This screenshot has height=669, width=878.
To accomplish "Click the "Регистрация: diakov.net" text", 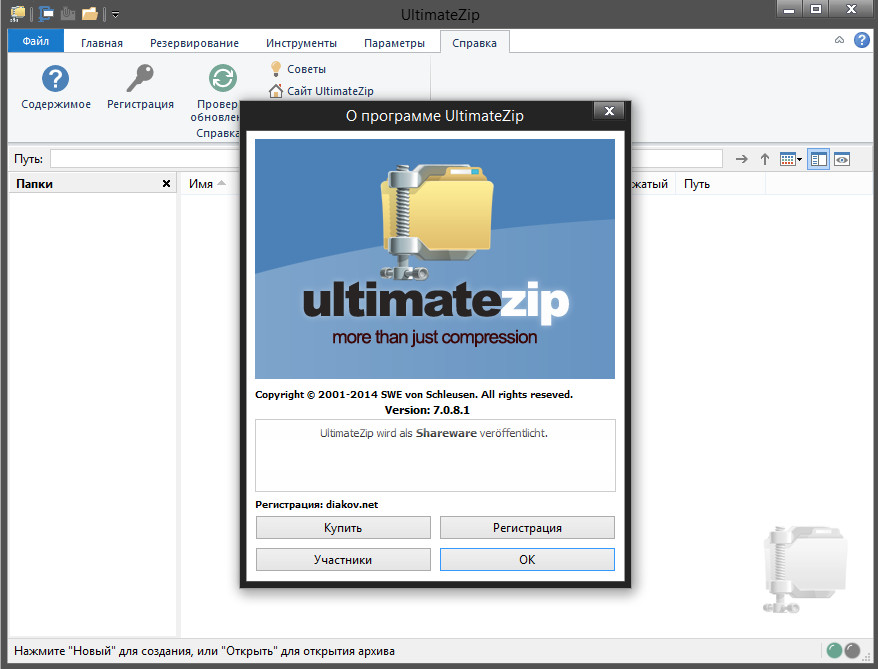I will 316,504.
